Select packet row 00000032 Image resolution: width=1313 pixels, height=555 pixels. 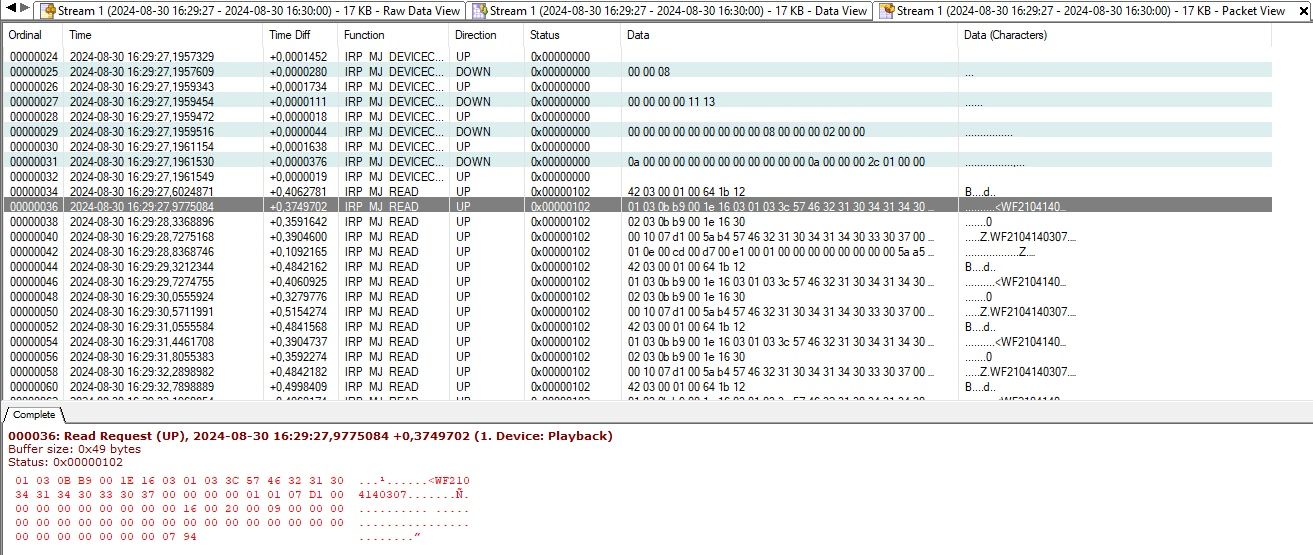tap(638, 177)
